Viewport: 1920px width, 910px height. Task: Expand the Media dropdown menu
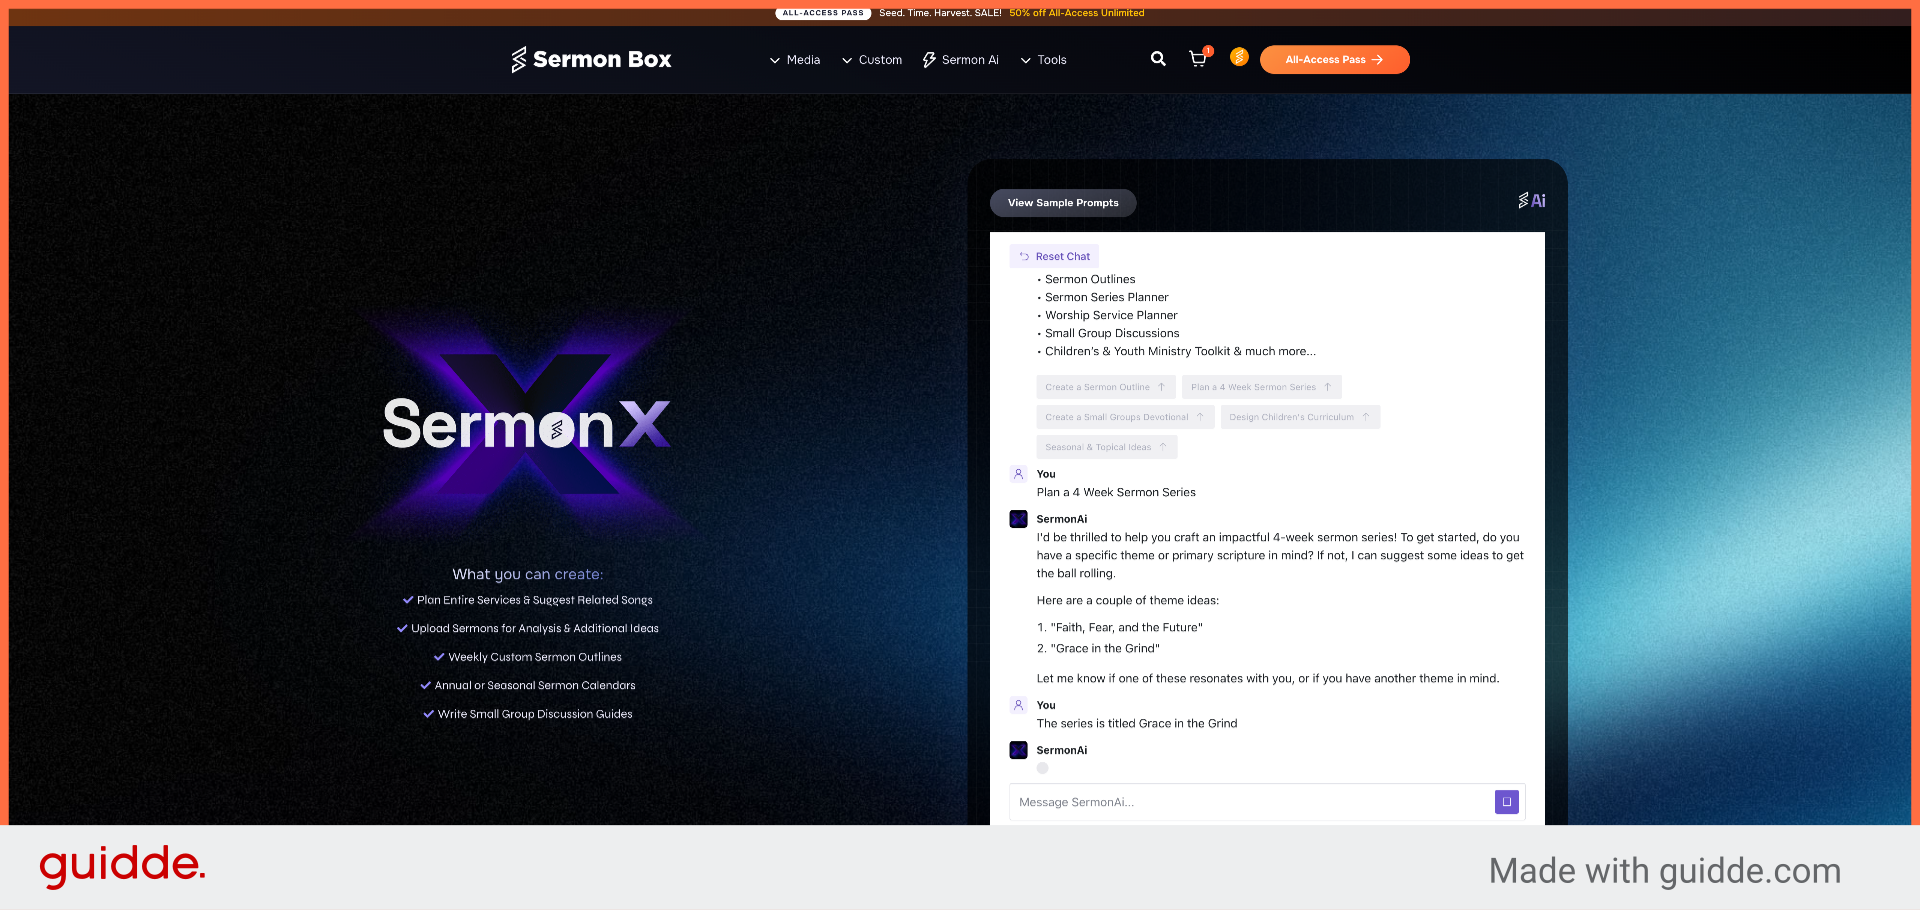click(795, 59)
